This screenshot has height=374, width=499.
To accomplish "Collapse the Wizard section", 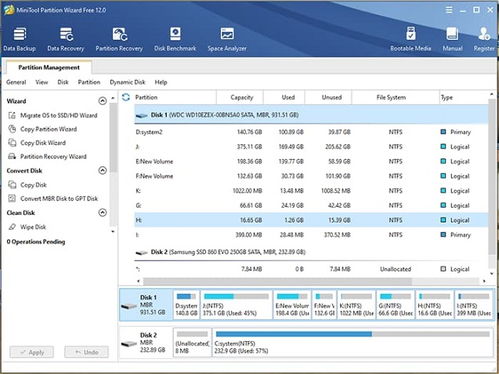I will (x=103, y=101).
